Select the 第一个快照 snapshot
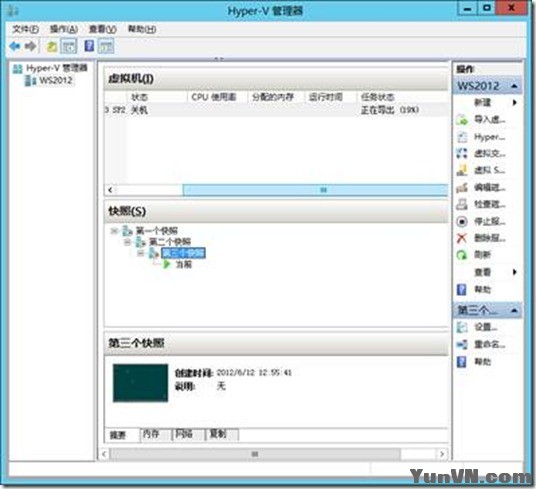This screenshot has width=536, height=489. click(x=157, y=231)
